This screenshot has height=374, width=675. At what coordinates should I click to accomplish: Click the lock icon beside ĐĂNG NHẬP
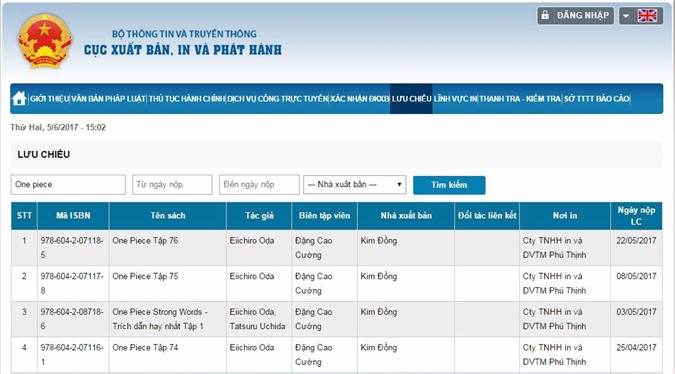[x=545, y=15]
